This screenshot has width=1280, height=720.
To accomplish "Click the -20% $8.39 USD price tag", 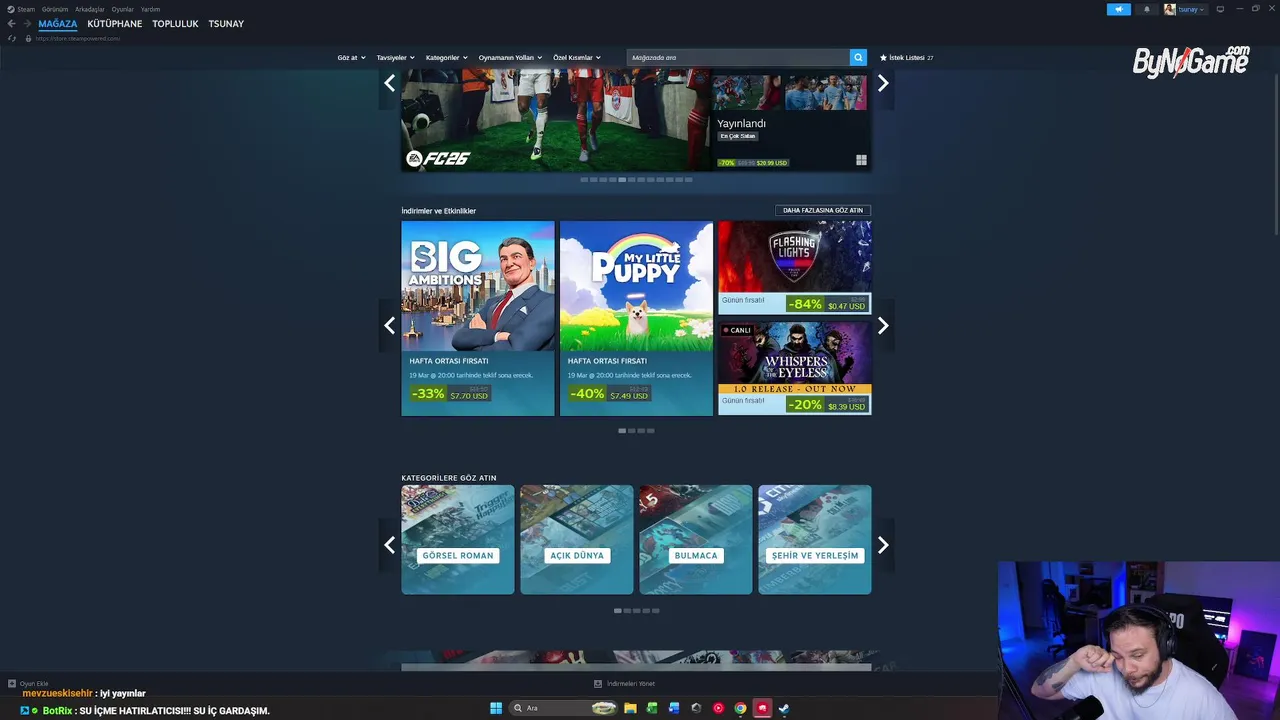I will pyautogui.click(x=827, y=405).
